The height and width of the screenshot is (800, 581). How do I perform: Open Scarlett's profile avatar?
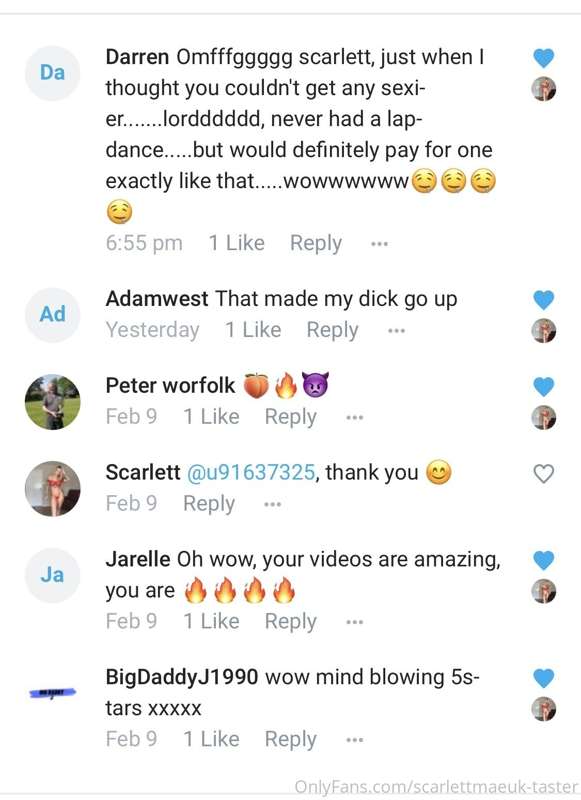coord(53,489)
